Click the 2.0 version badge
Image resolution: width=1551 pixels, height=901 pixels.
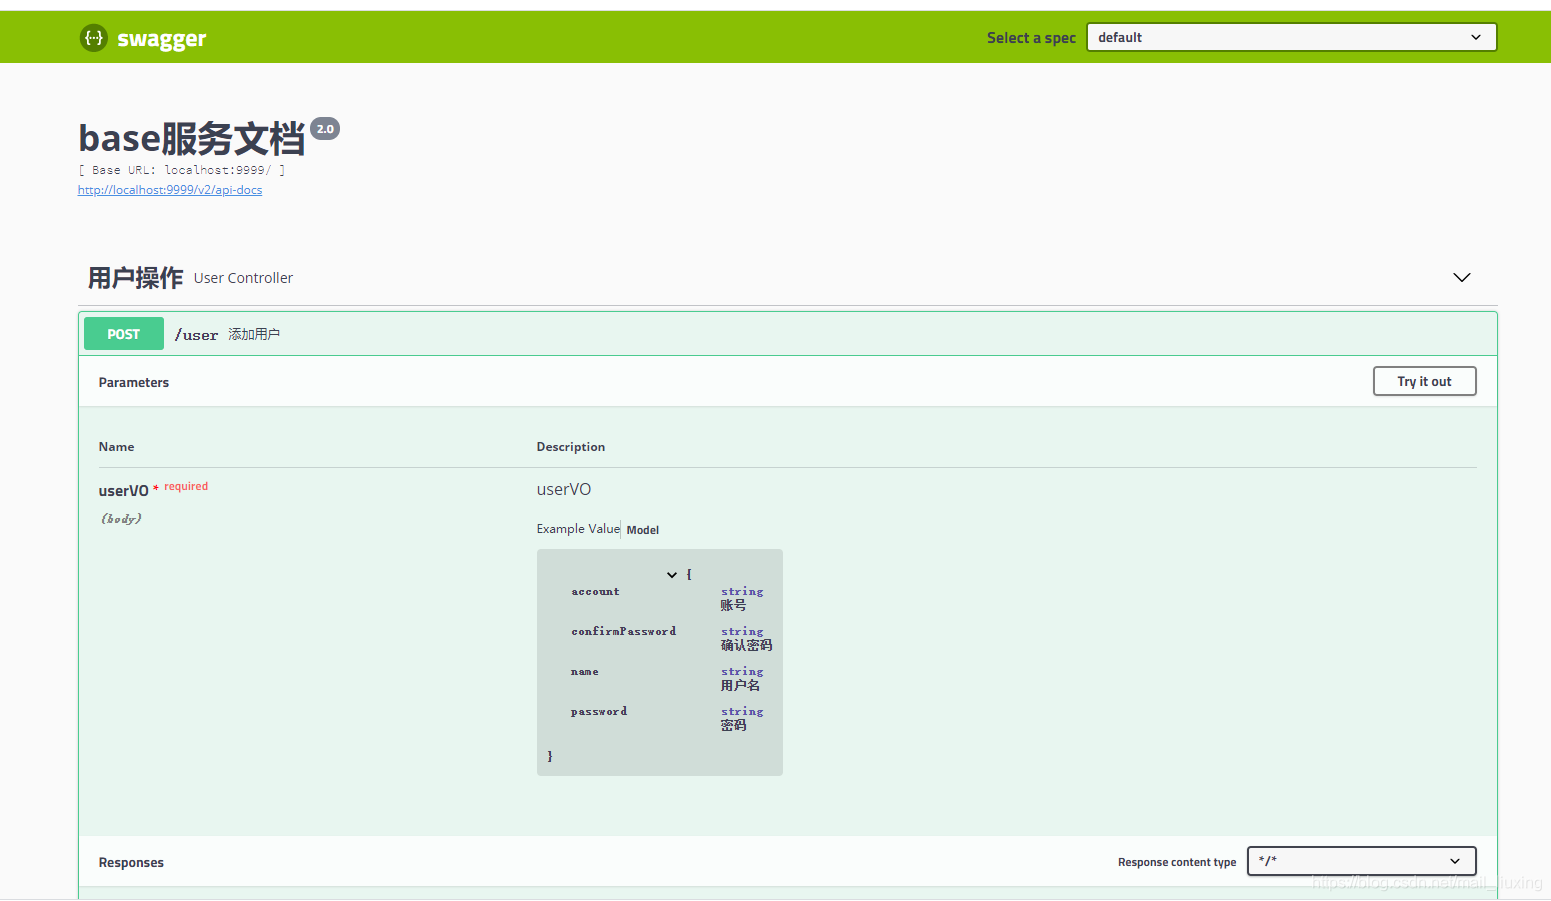click(325, 129)
